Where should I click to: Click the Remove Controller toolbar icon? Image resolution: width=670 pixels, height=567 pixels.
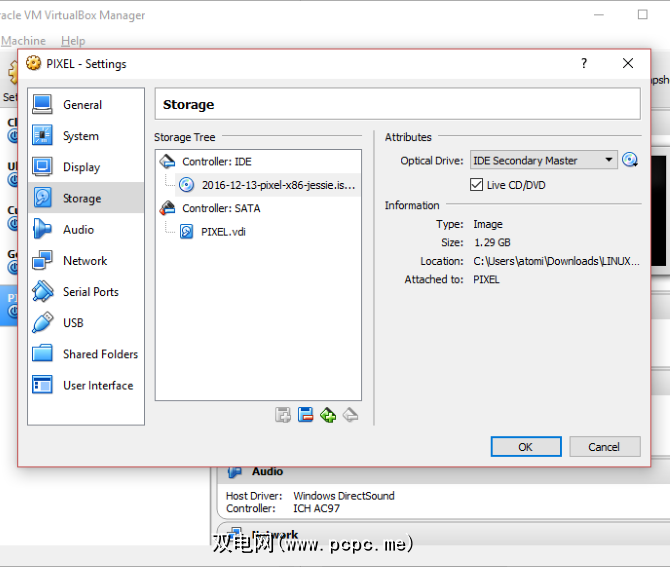point(306,415)
